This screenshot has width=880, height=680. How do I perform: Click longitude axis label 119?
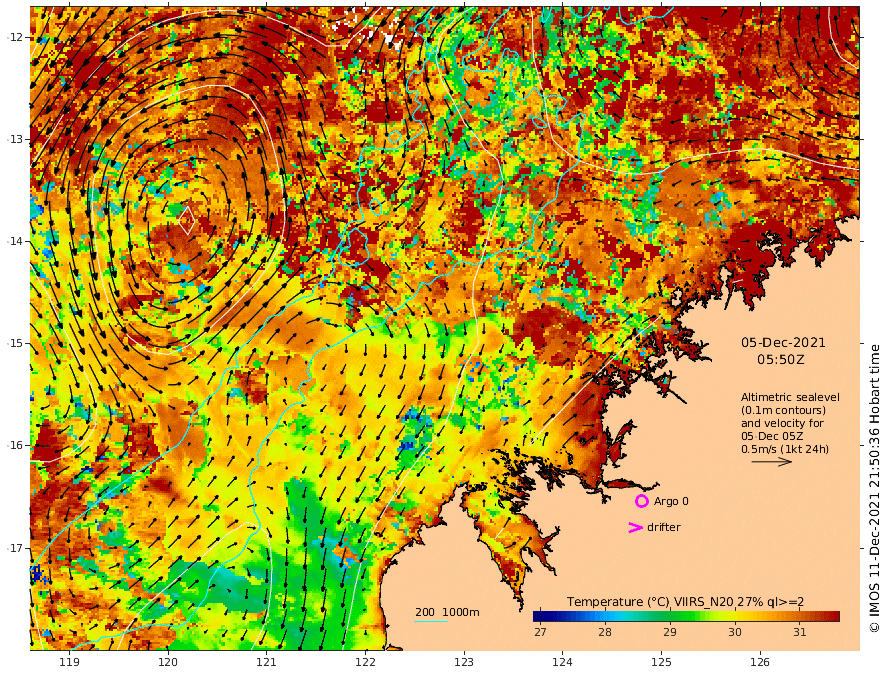[70, 663]
